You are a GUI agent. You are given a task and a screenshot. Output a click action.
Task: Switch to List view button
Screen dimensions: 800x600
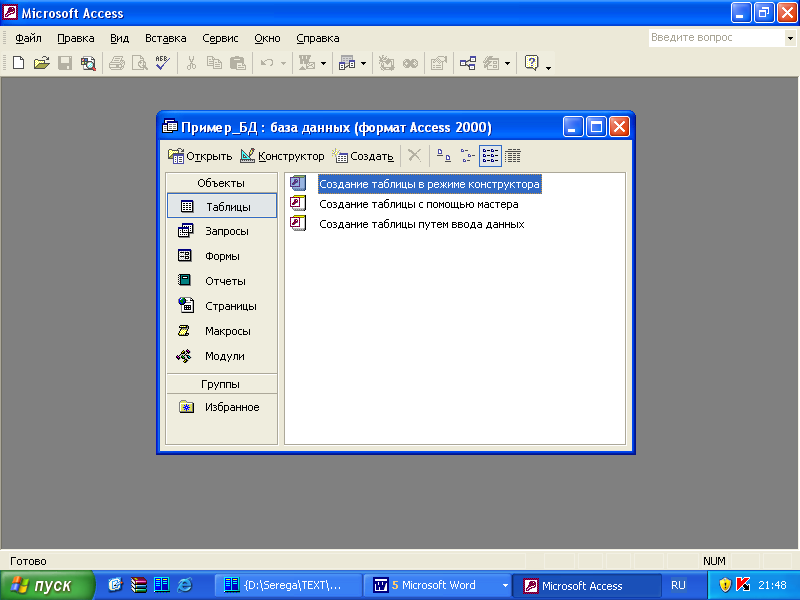pyautogui.click(x=490, y=156)
